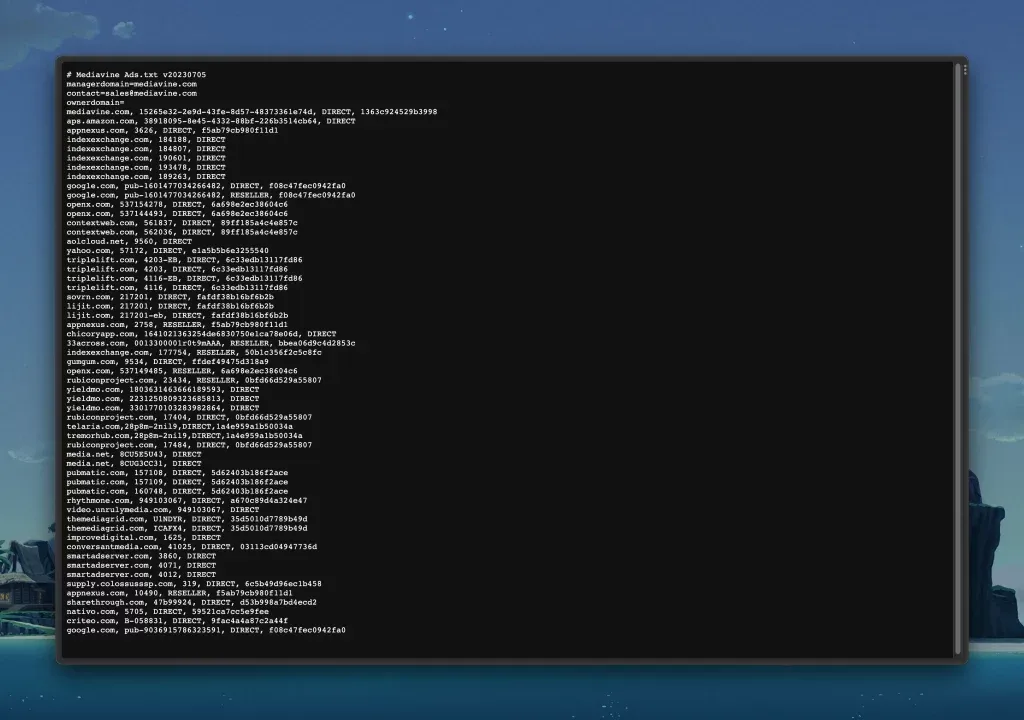1024x720 pixels.
Task: Open the three-dot window menu
Action: pyautogui.click(x=965, y=69)
